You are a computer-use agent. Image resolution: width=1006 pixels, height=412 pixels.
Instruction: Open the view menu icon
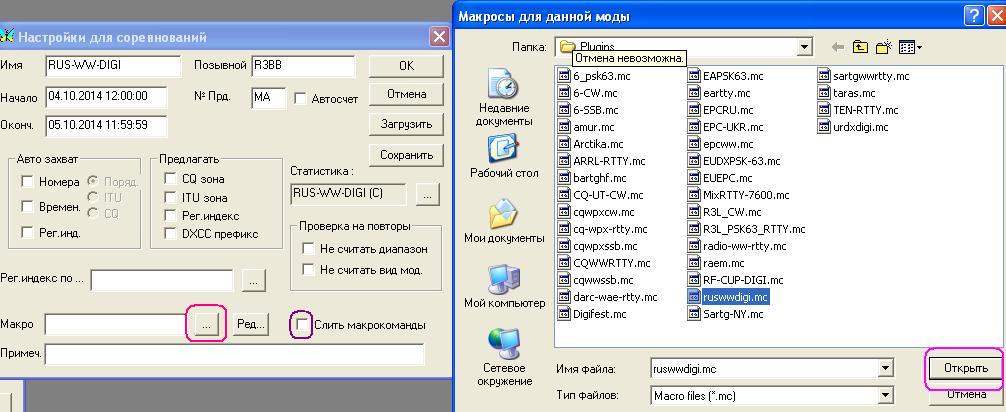pyautogui.click(x=910, y=47)
